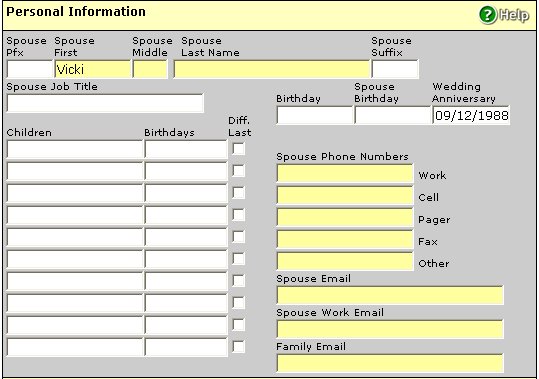Focus the Fax spouse phone field
The height and width of the screenshot is (379, 539).
pyautogui.click(x=345, y=239)
